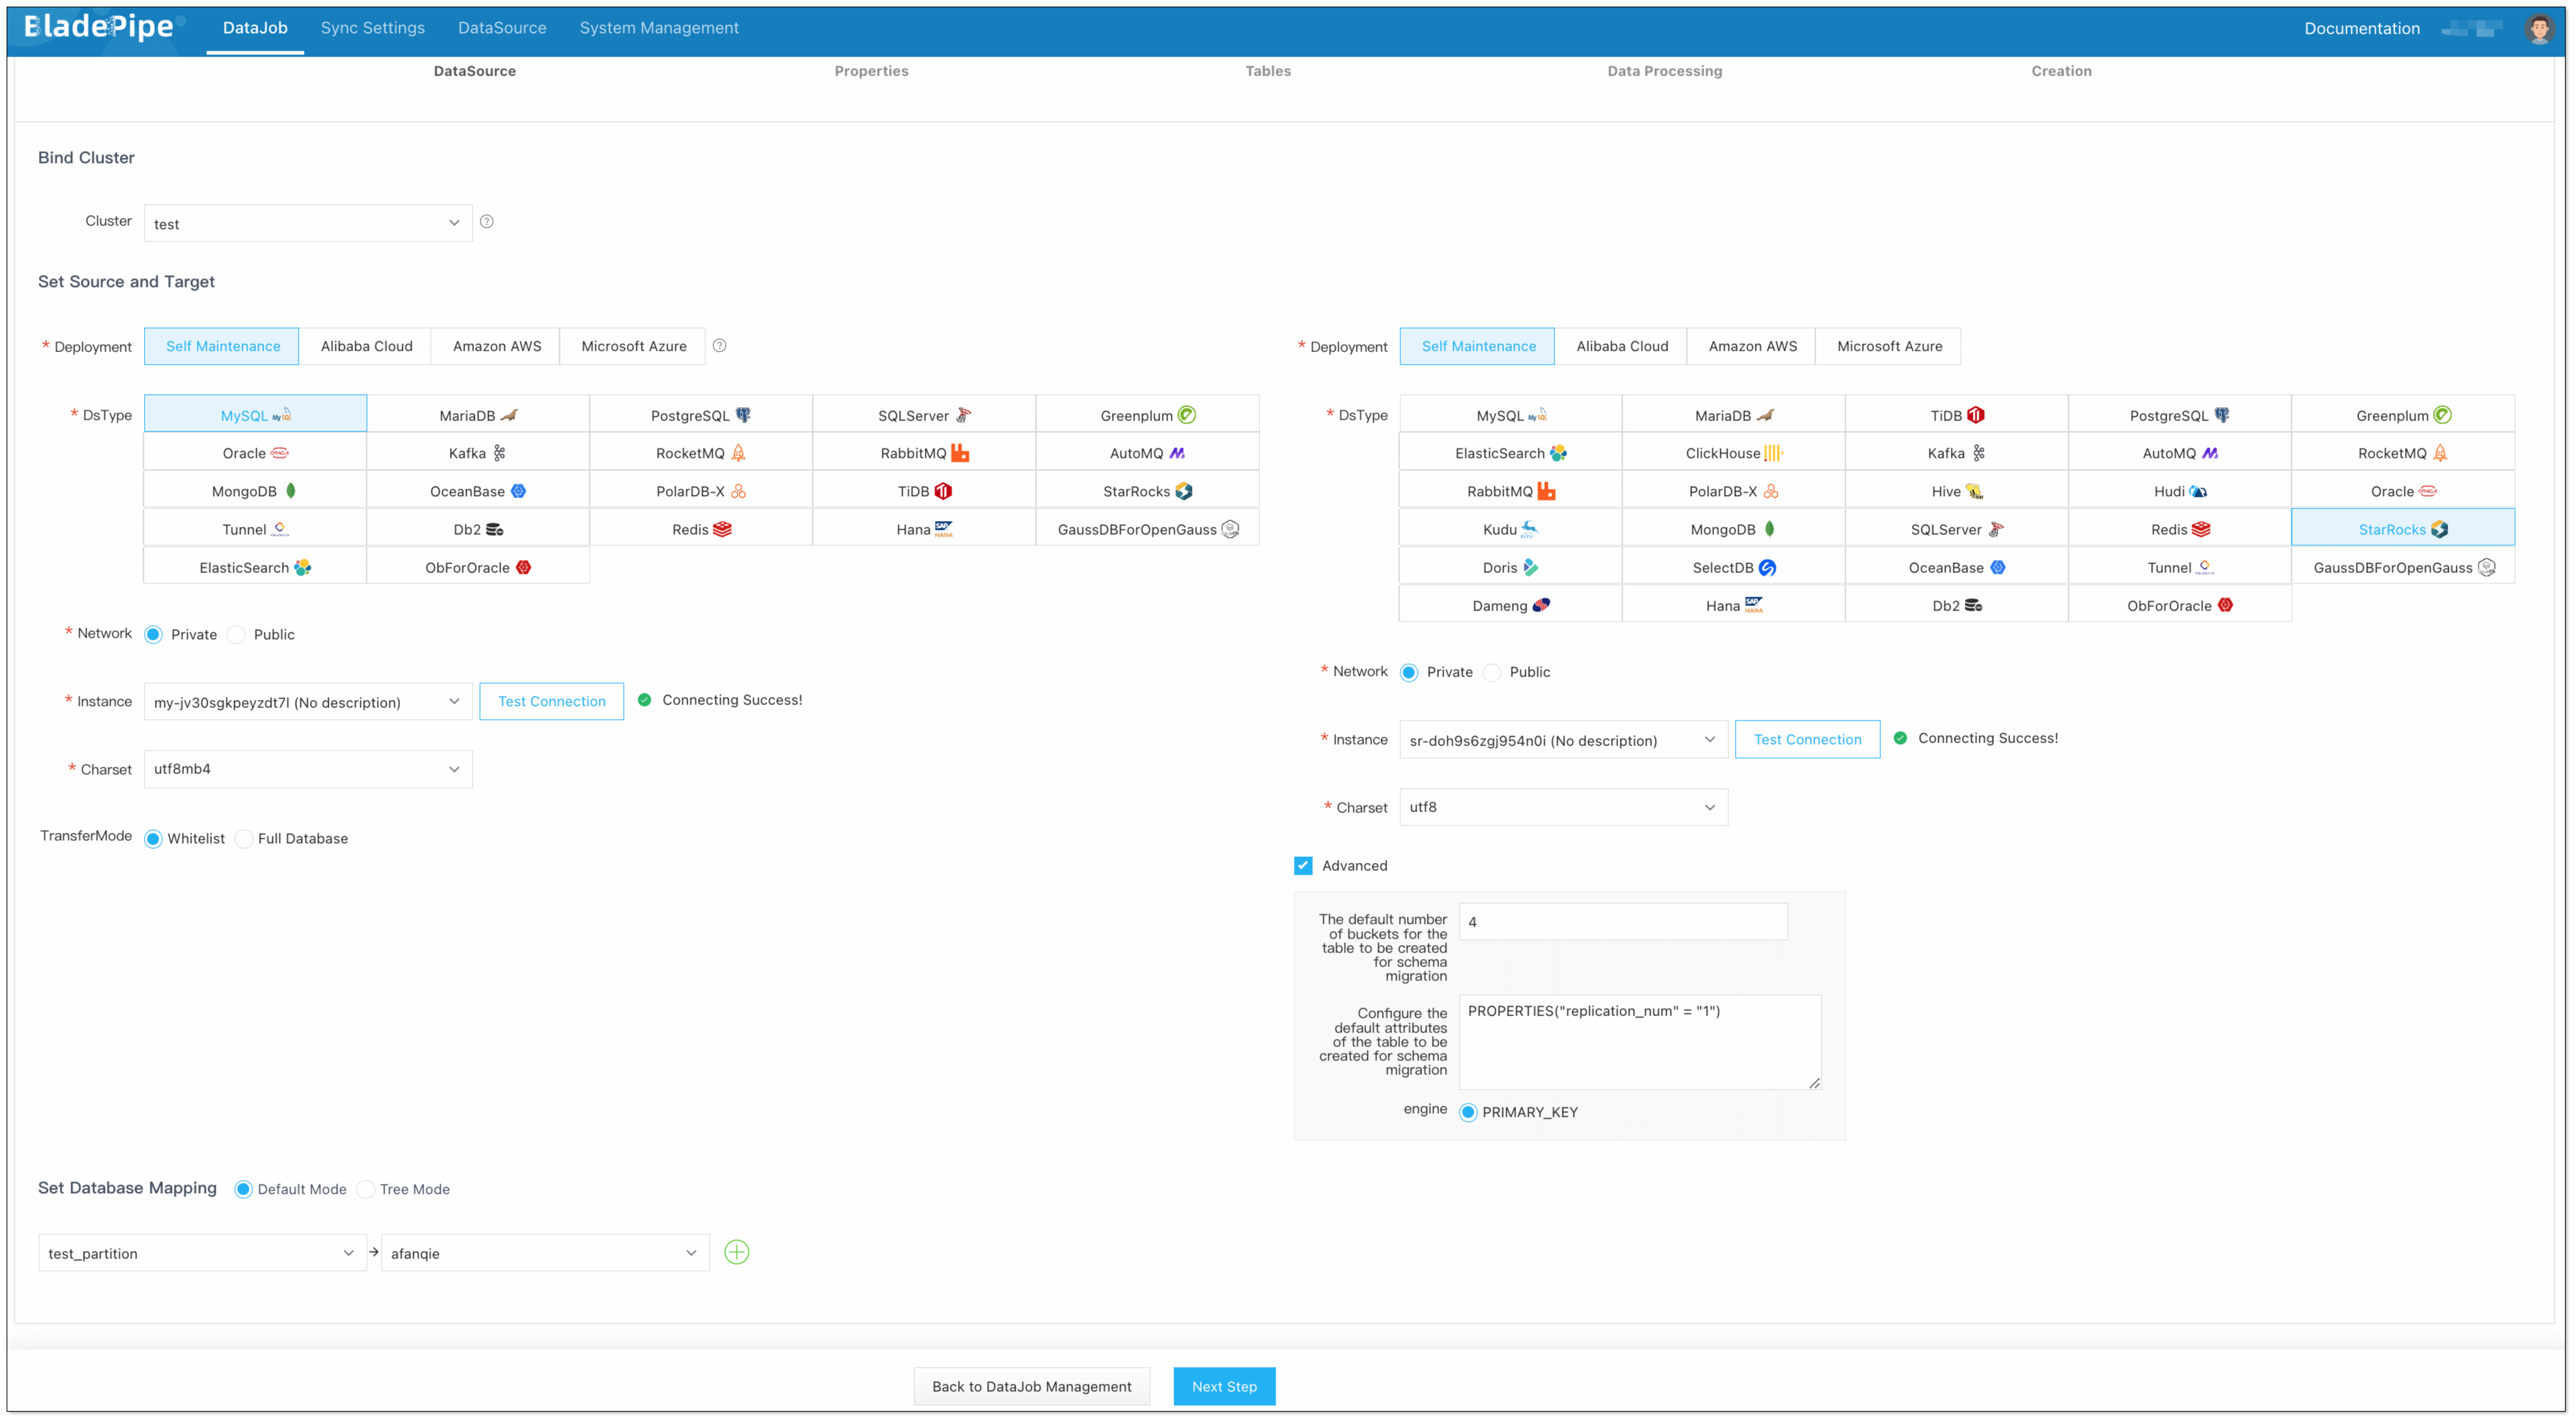Go to DataSource top menu
The image size is (2576, 1422).
(x=502, y=28)
